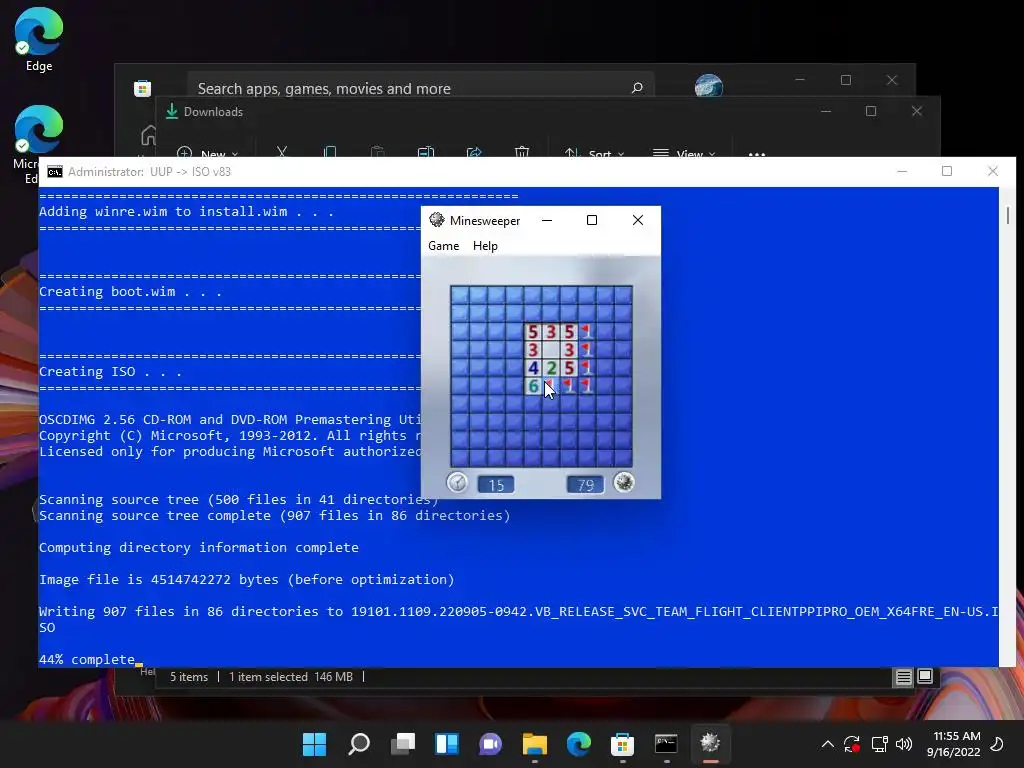Click the command prompt vertical scrollbar thumb
Screen dimensions: 1024x768
coord(1008,216)
